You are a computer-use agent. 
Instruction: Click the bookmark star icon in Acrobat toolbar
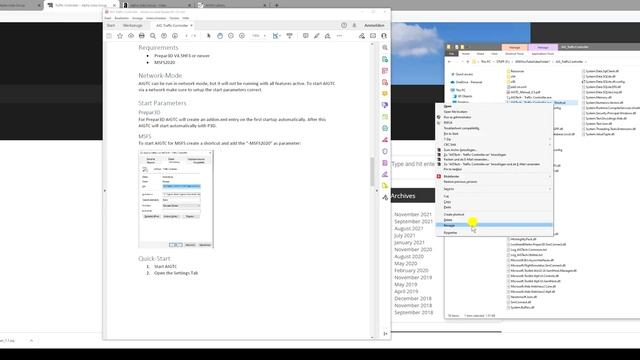pos(120,36)
